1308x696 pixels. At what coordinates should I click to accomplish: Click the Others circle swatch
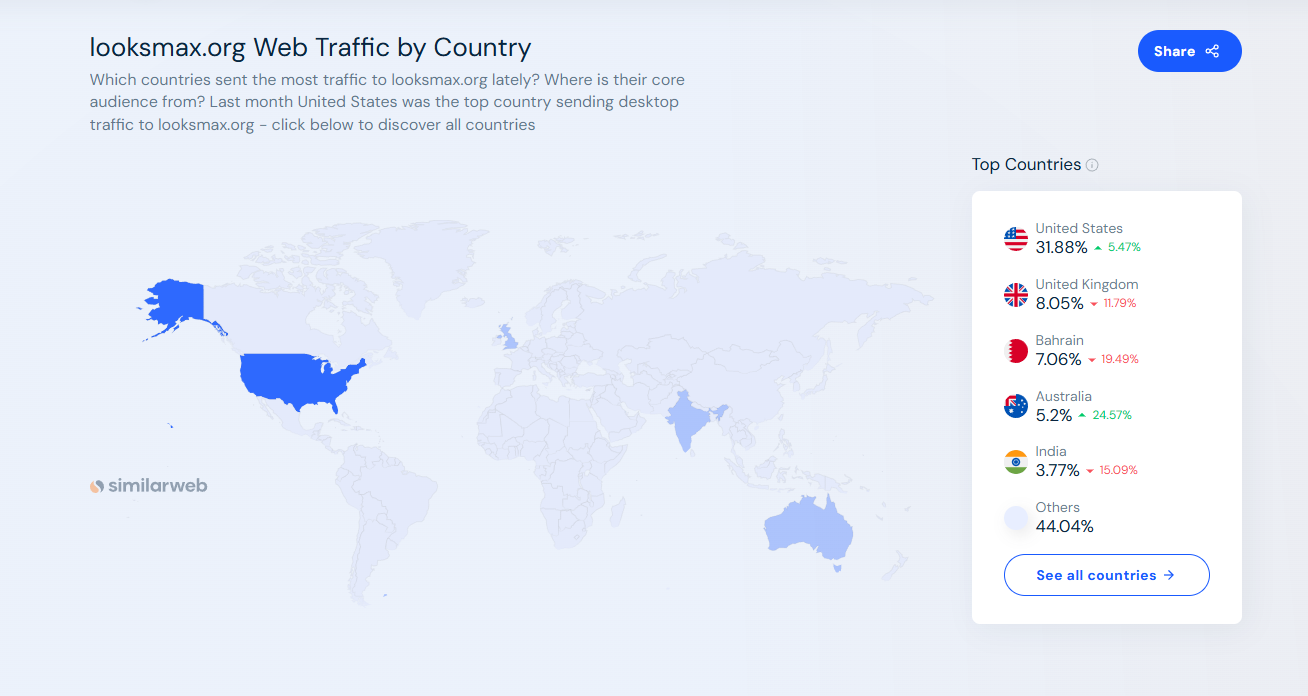1016,518
